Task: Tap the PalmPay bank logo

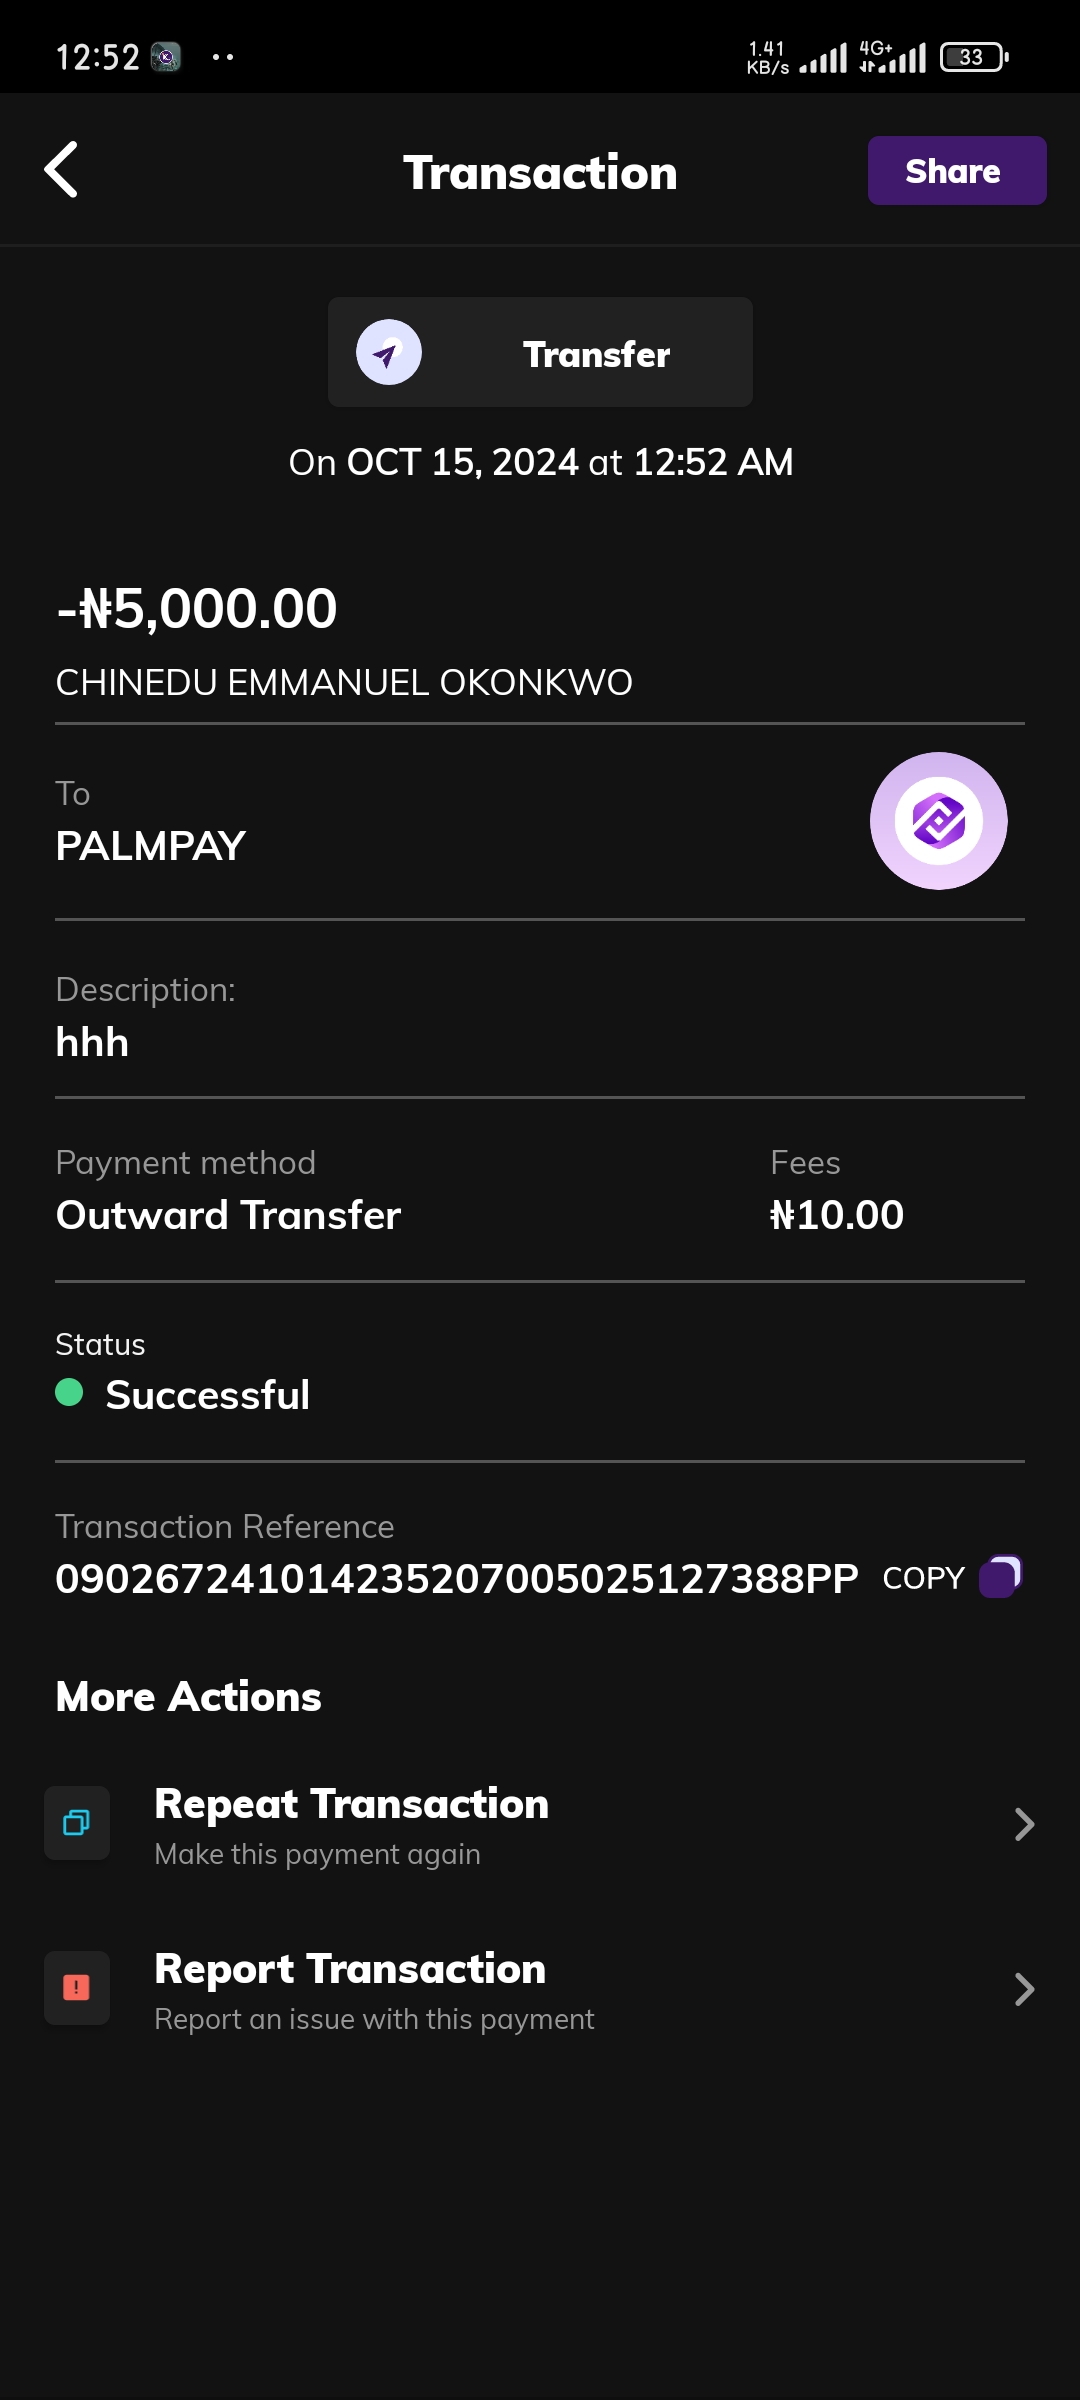Action: [938, 821]
